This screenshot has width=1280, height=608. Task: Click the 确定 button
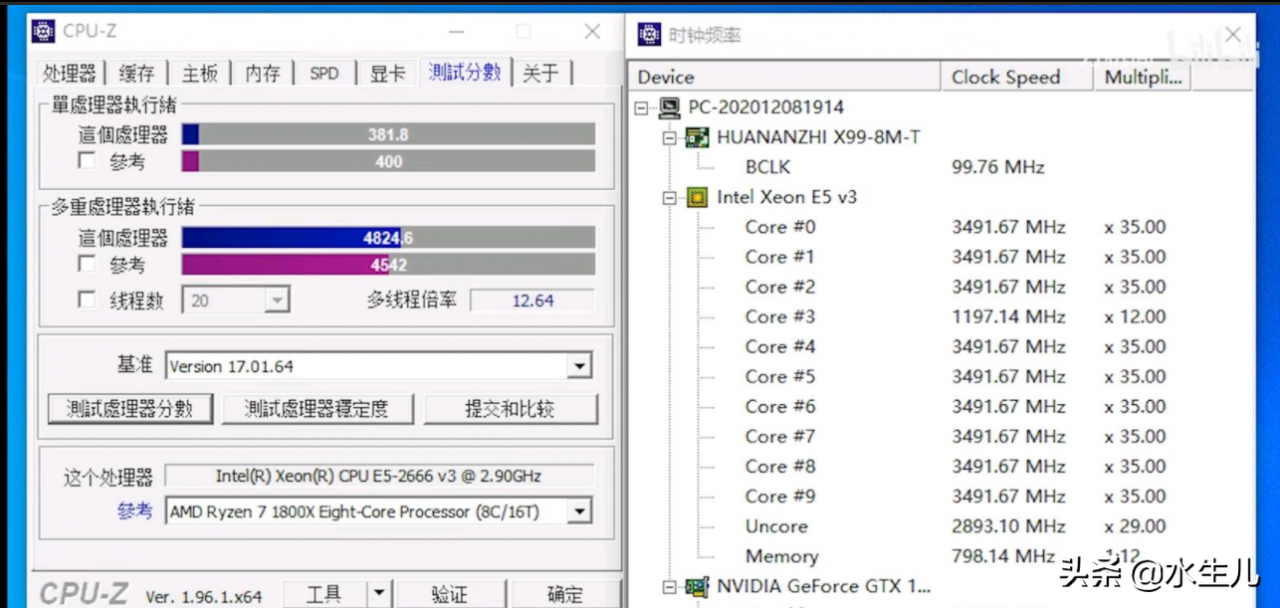564,594
